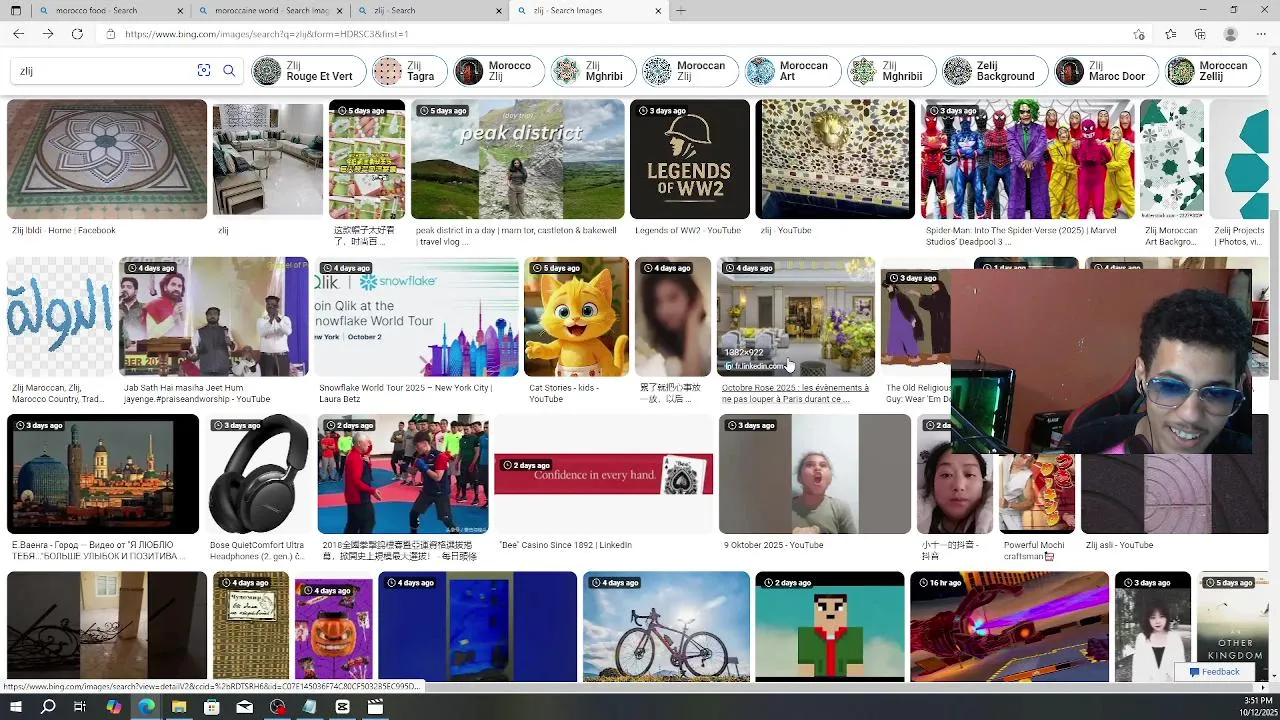Screen dimensions: 1280x720
Task: Open 'Zlij asli - YouTube' link
Action: (1119, 545)
